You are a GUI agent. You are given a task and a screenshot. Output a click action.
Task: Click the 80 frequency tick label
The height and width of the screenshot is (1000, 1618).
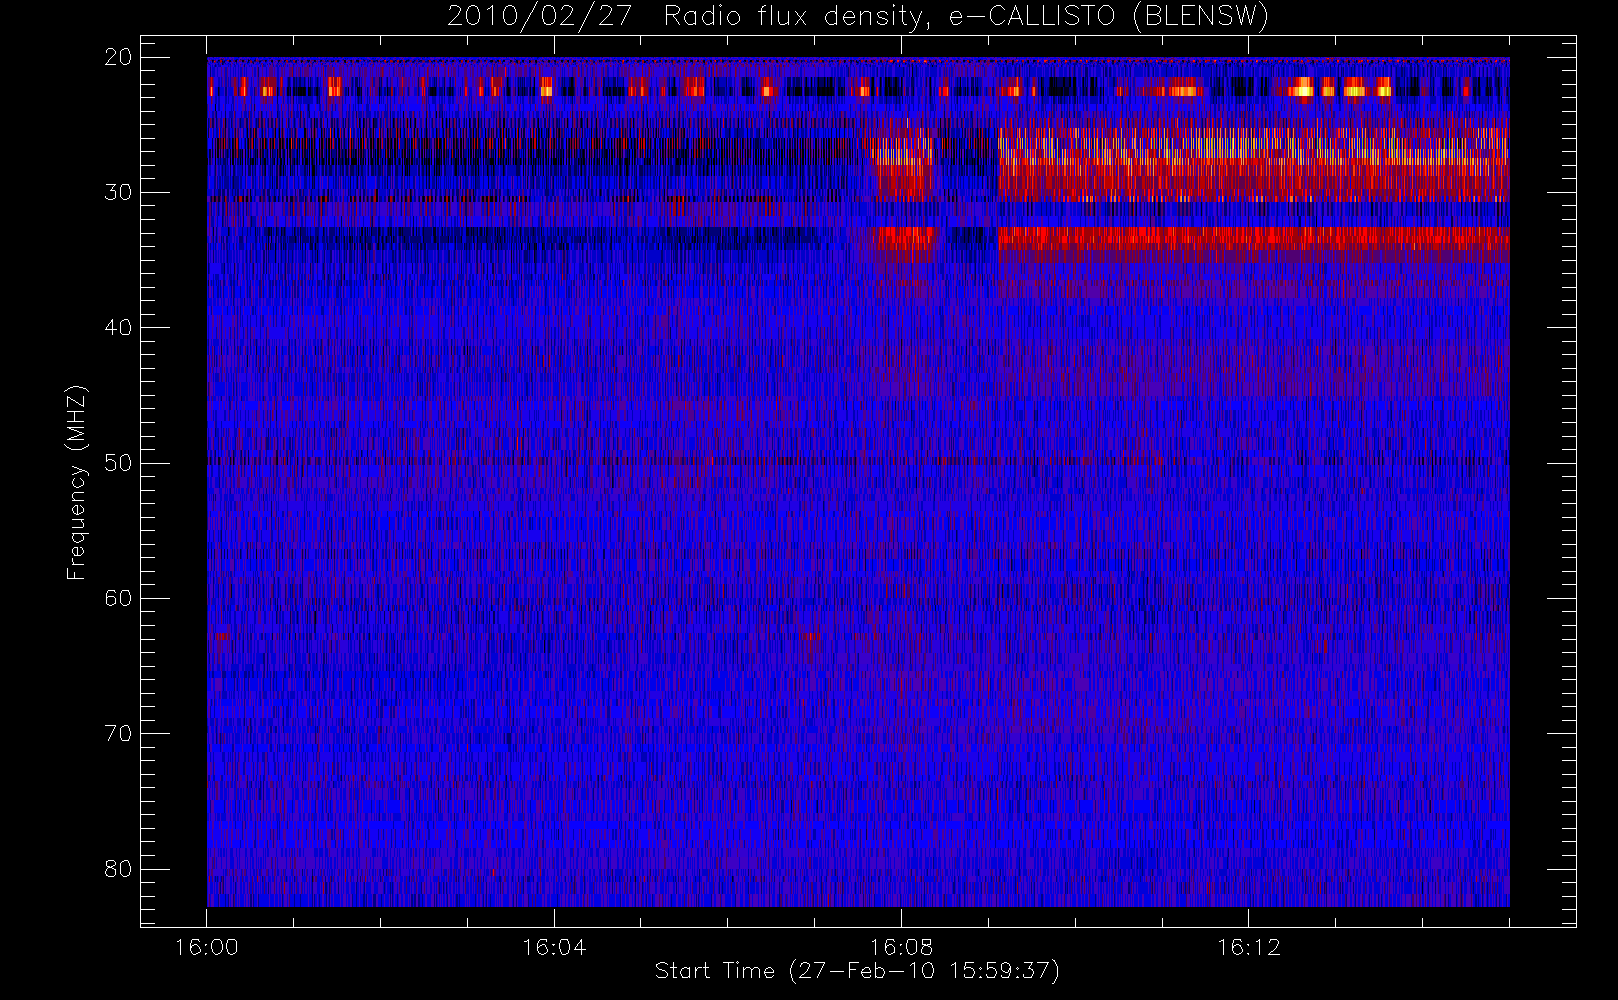tap(118, 869)
